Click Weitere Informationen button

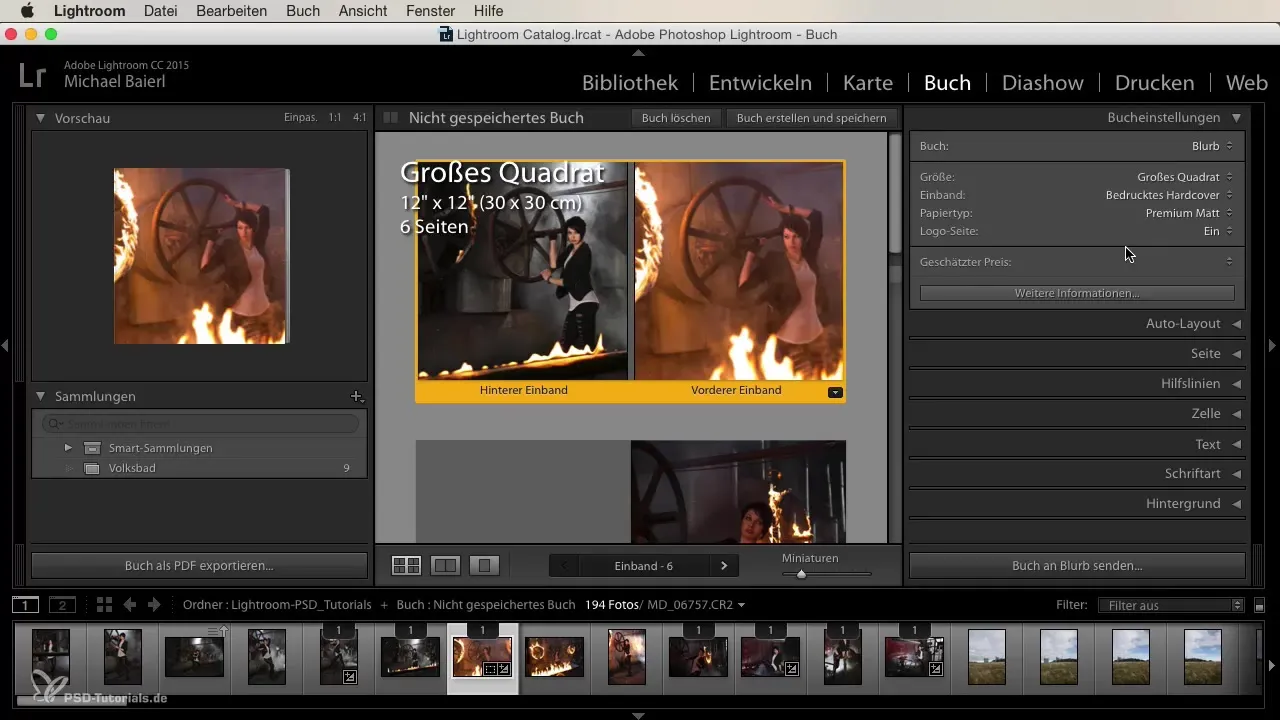[x=1077, y=293]
